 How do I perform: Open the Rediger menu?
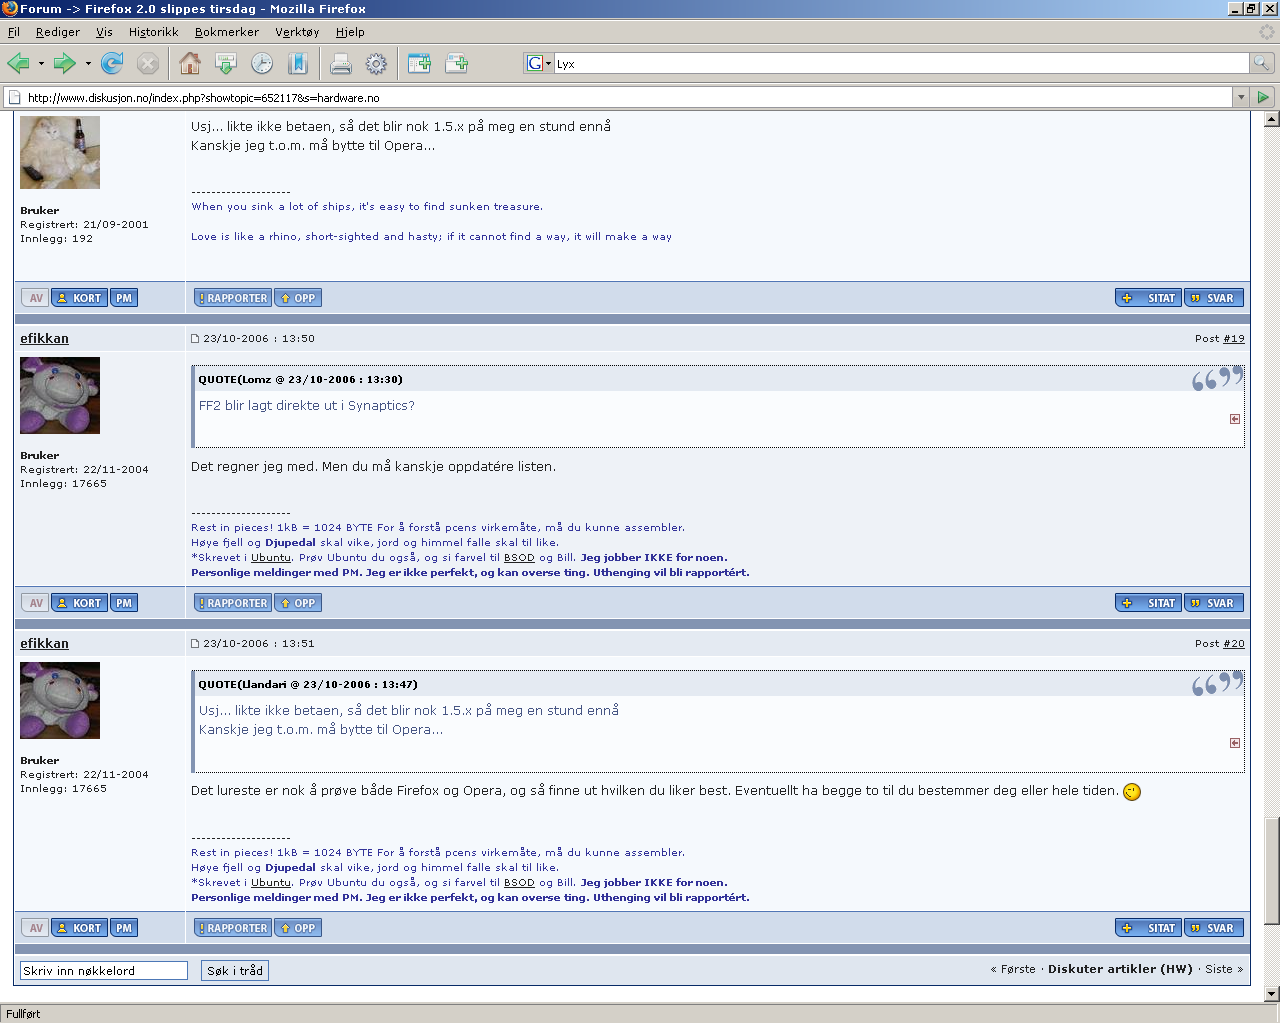click(57, 32)
